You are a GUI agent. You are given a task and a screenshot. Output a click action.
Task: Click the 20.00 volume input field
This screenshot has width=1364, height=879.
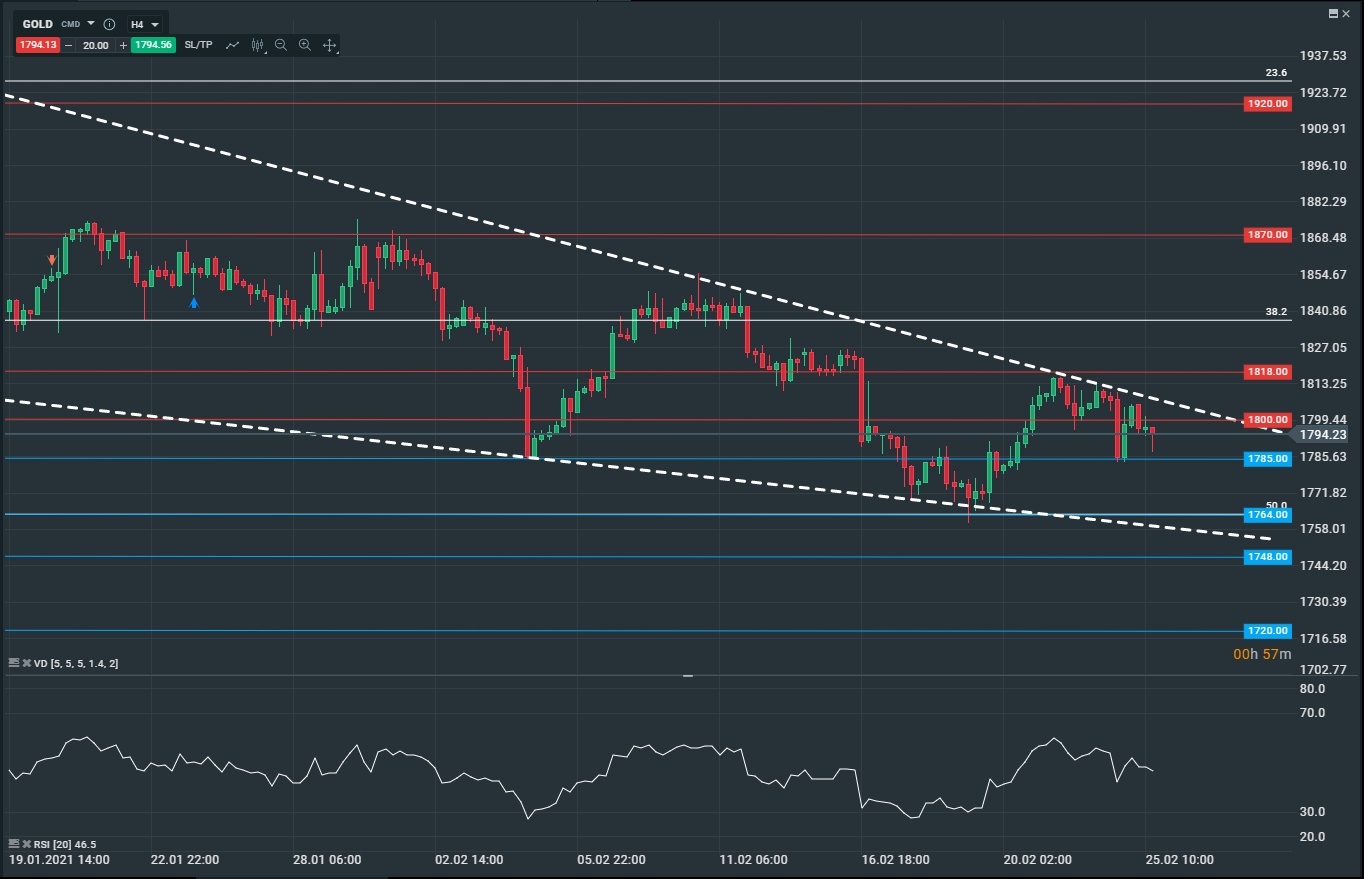pos(96,45)
